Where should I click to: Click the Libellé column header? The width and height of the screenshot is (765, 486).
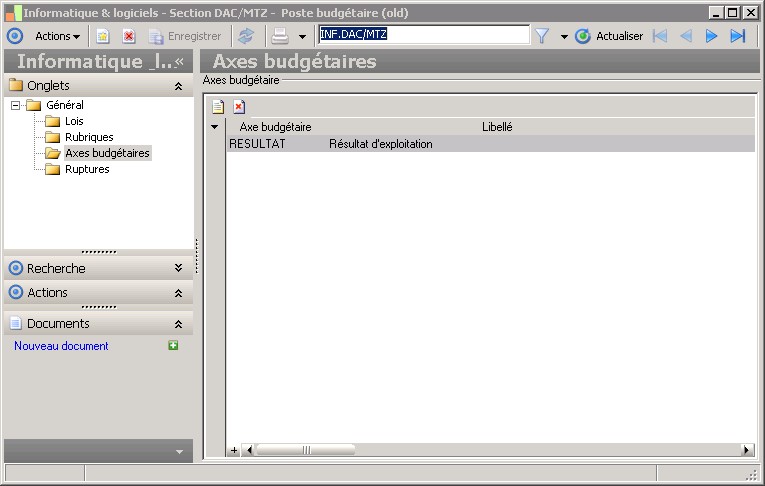tap(497, 127)
